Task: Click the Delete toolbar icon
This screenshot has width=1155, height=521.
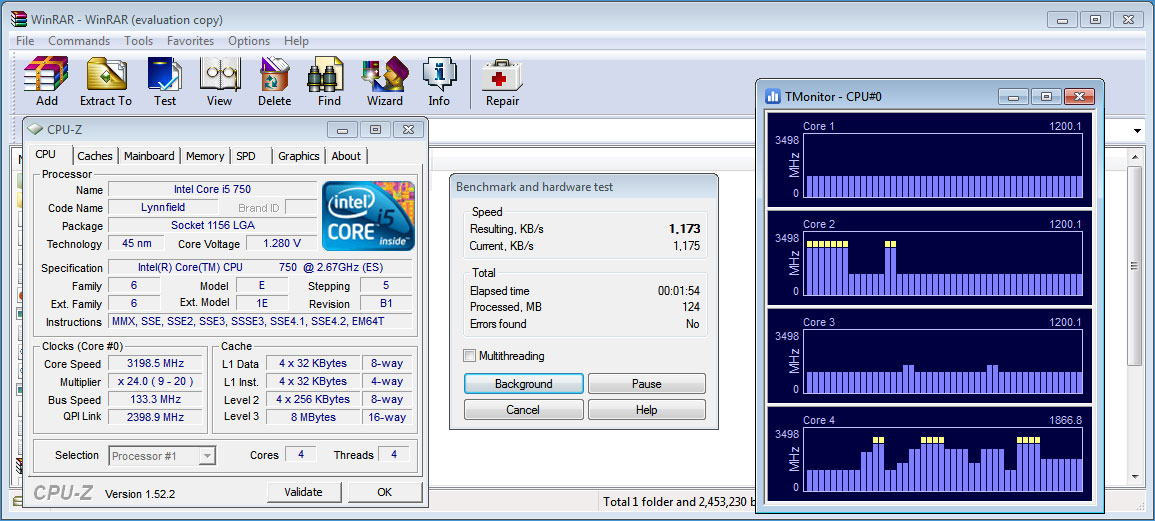Action: [274, 74]
